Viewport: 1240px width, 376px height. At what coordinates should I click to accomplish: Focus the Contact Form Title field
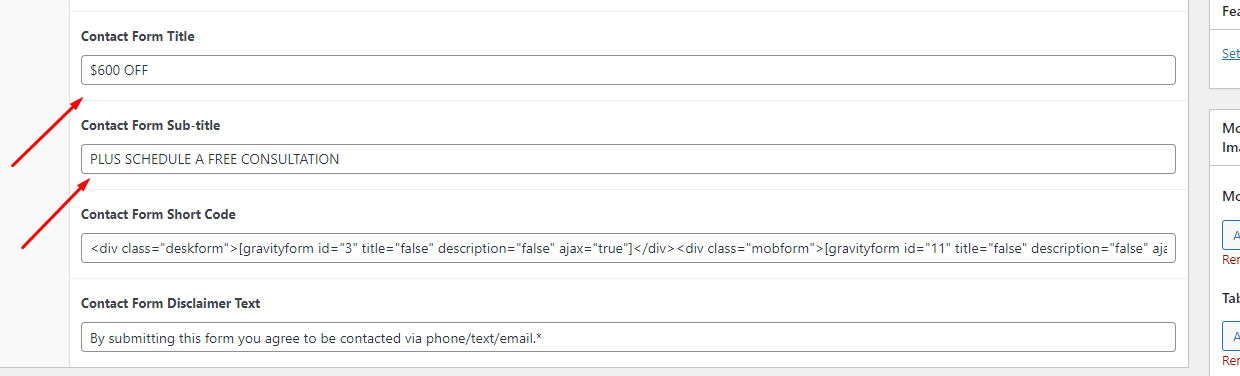(x=628, y=70)
